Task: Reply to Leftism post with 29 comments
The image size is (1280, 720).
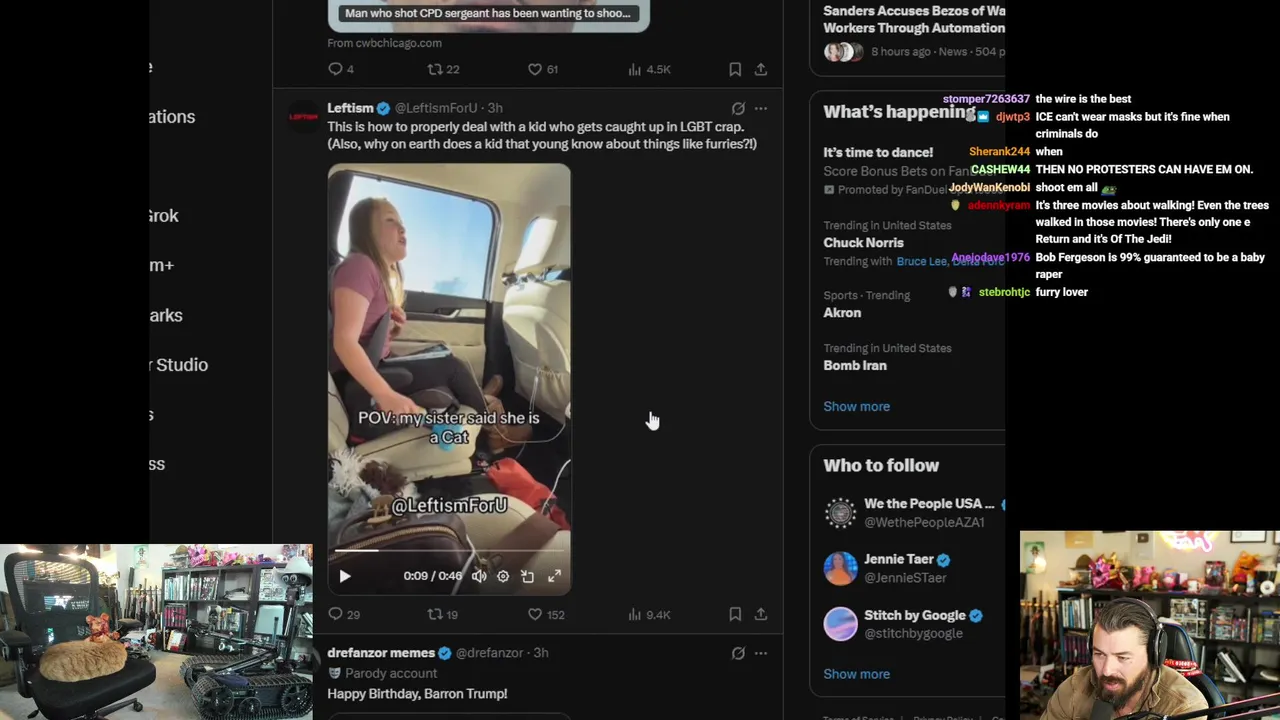Action: click(344, 614)
